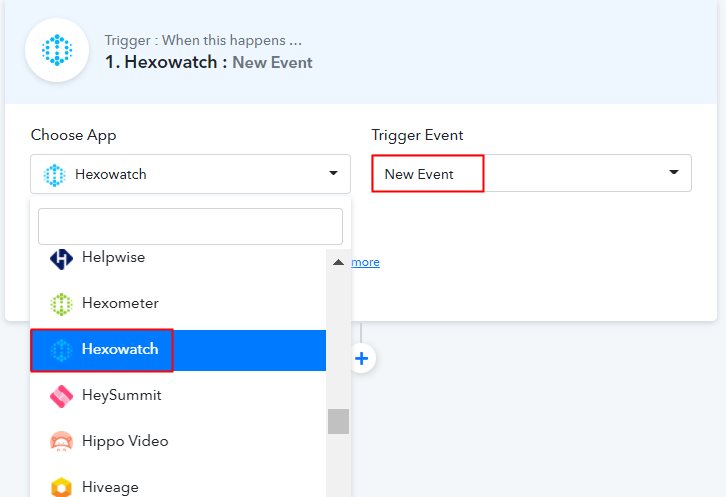Click the Helpwise app icon
This screenshot has height=497, width=726.
point(61,259)
